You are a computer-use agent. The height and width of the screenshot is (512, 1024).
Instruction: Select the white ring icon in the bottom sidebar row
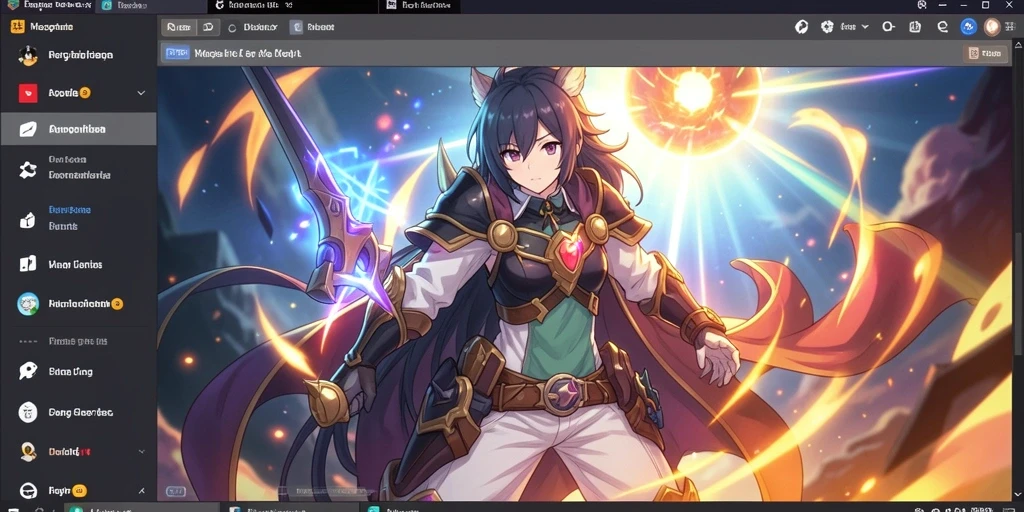(27, 490)
